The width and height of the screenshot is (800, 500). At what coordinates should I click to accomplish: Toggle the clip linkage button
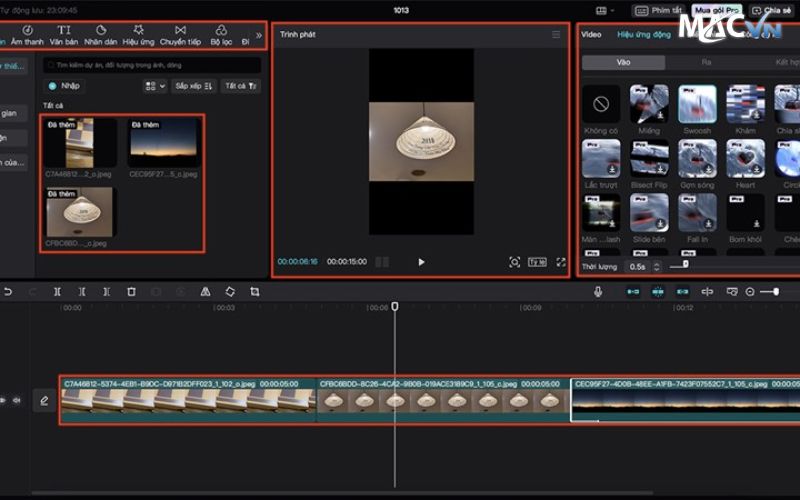click(682, 292)
